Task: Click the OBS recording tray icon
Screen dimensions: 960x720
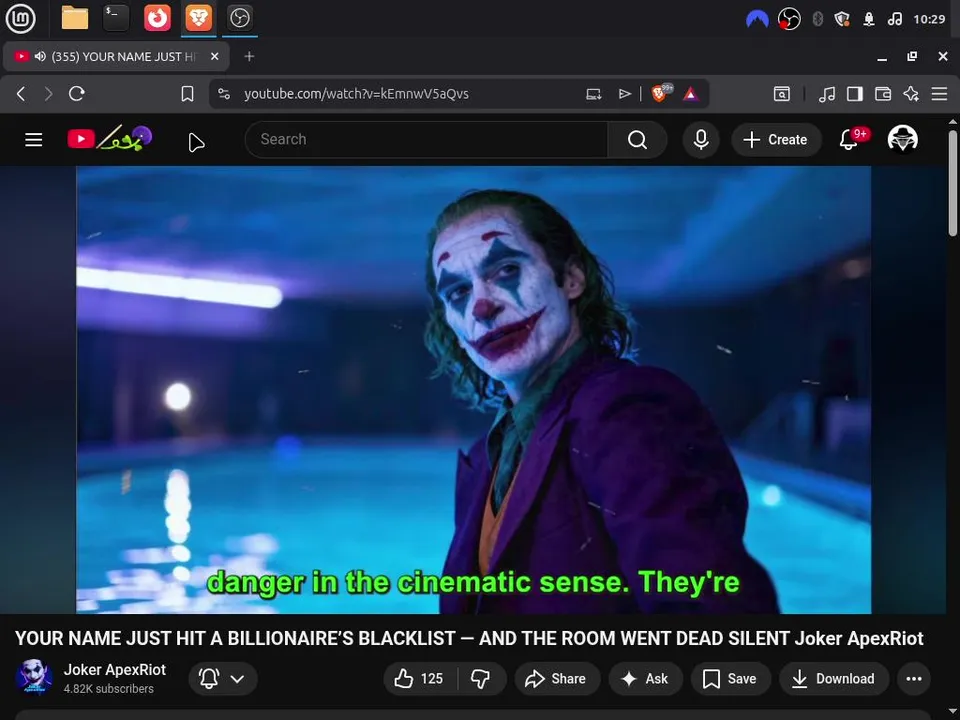Action: click(x=789, y=19)
